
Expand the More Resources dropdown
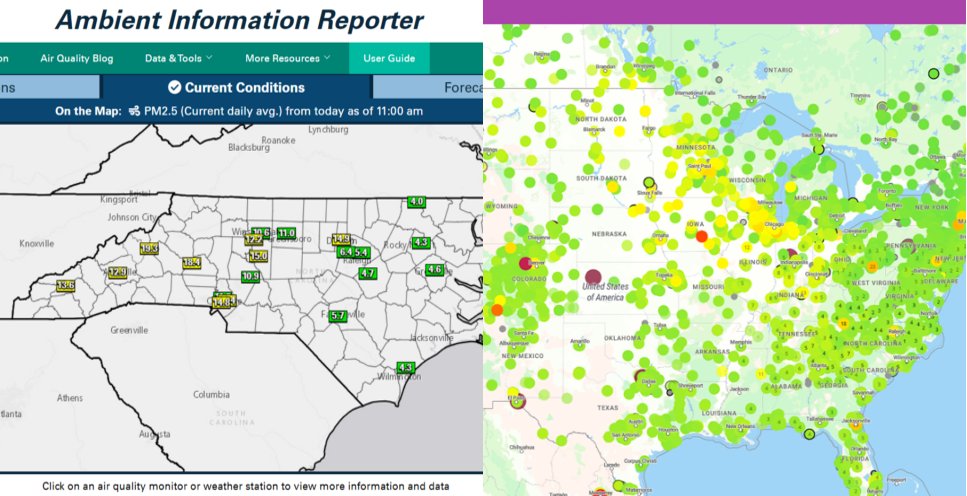pos(287,59)
